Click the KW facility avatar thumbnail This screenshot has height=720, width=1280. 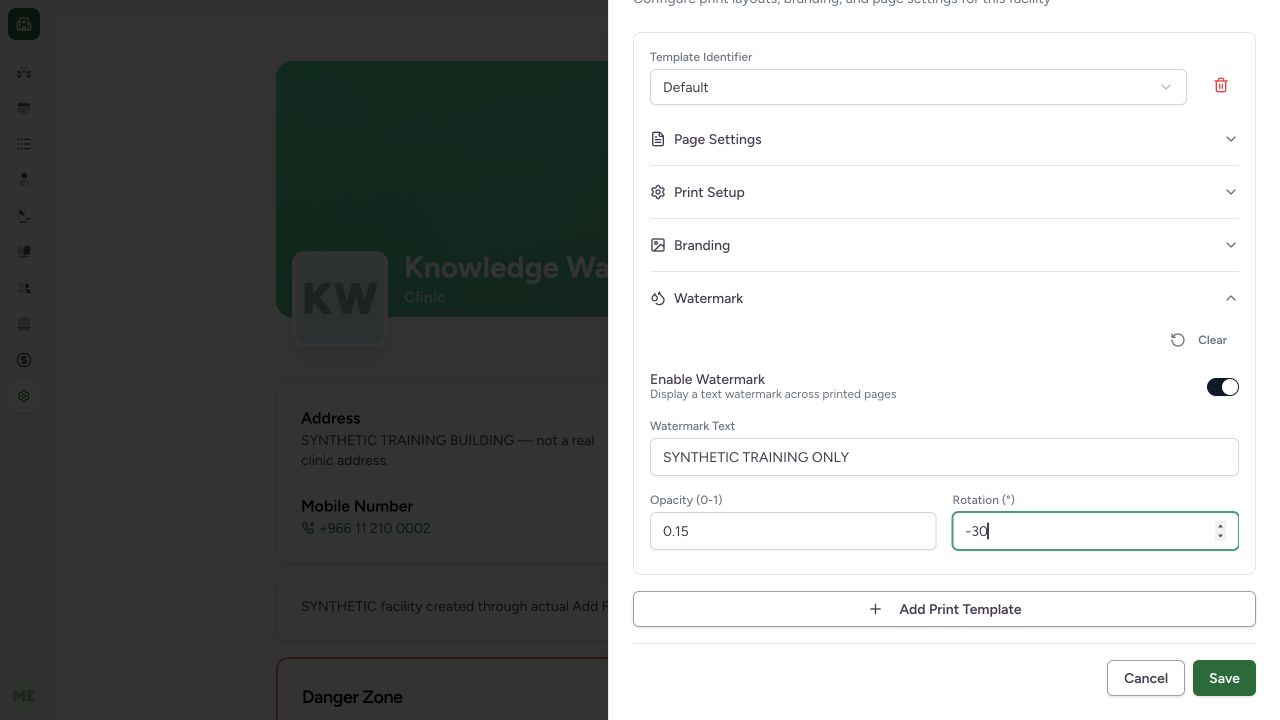pyautogui.click(x=340, y=299)
